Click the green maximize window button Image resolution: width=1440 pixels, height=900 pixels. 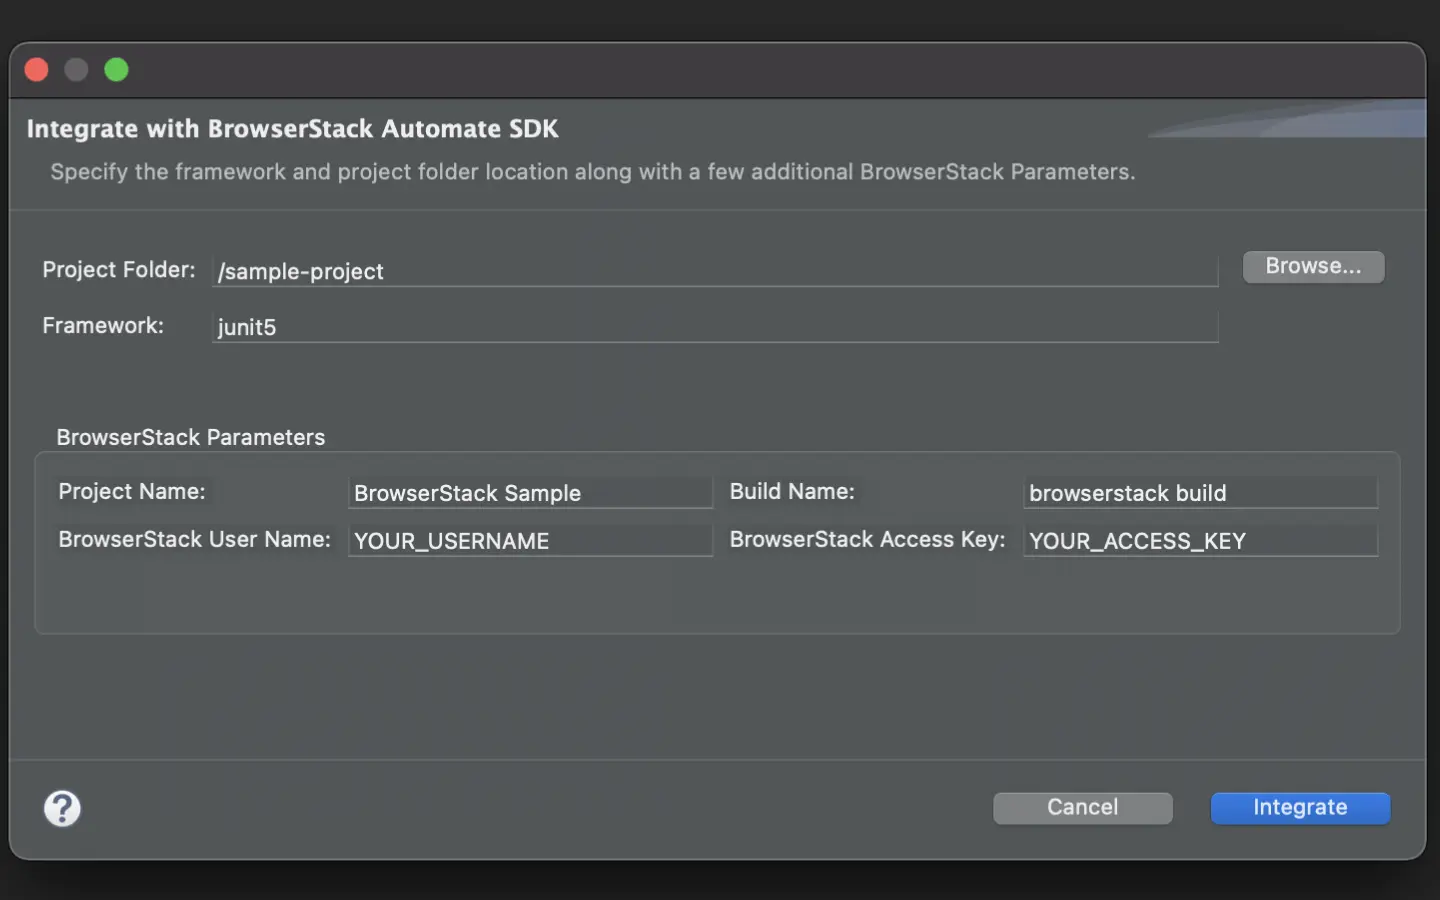(x=117, y=70)
